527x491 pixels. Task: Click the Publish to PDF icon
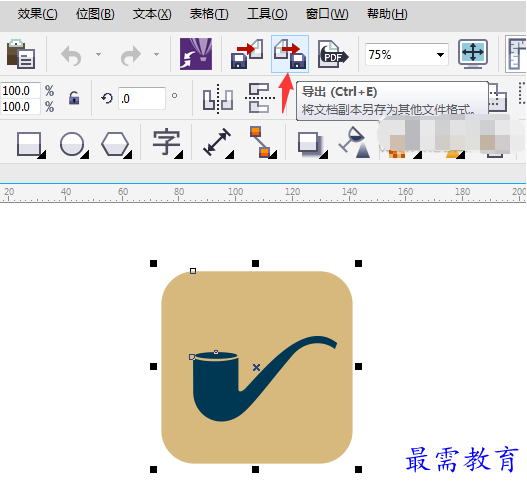tap(333, 54)
